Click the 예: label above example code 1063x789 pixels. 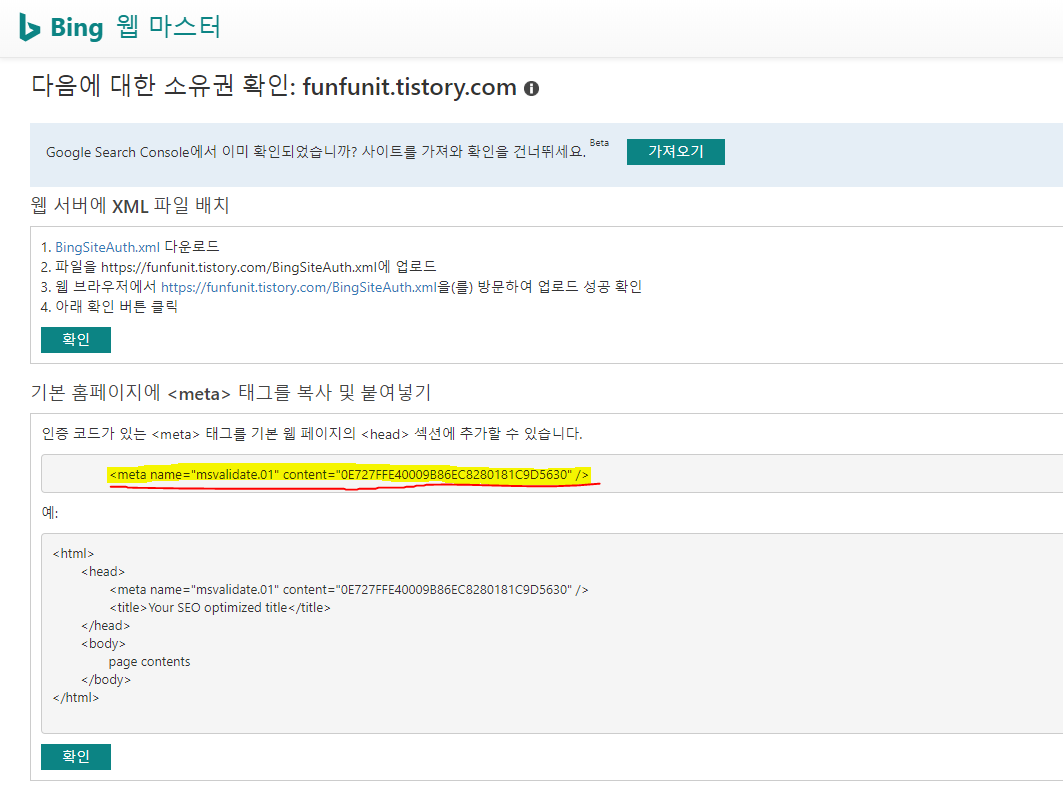click(x=50, y=512)
